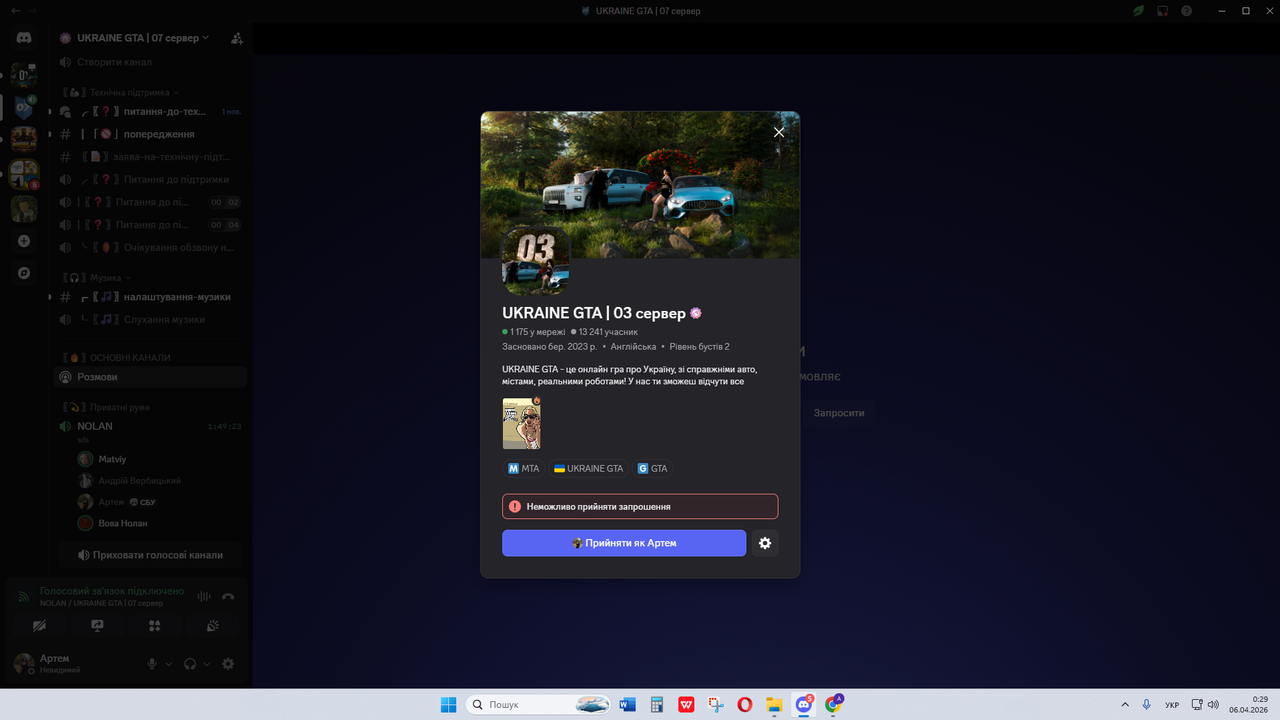Open Google Chrome from taskbar
The image size is (1280, 720).
(x=833, y=705)
